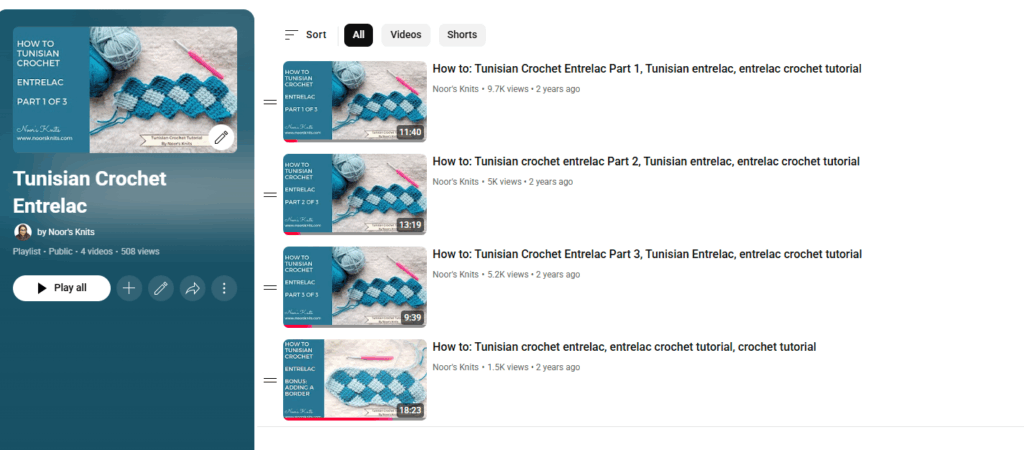
Task: Open the Entrelac Part 2 video title
Action: pyautogui.click(x=645, y=162)
